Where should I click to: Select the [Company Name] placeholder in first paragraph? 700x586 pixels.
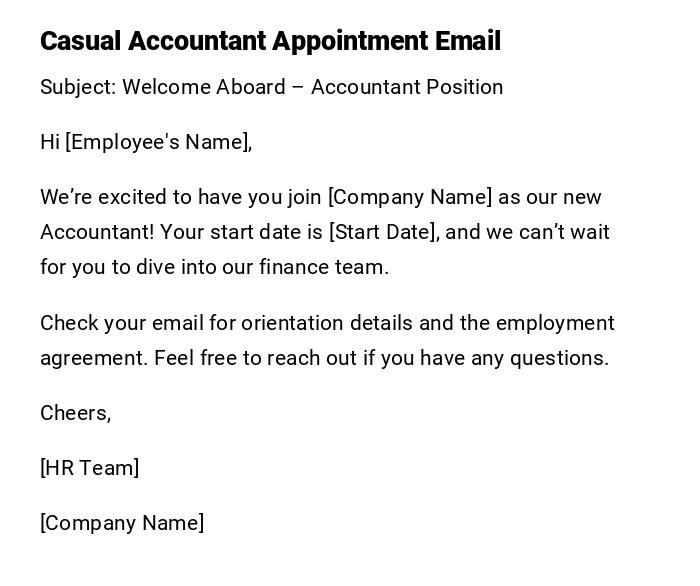pos(410,197)
